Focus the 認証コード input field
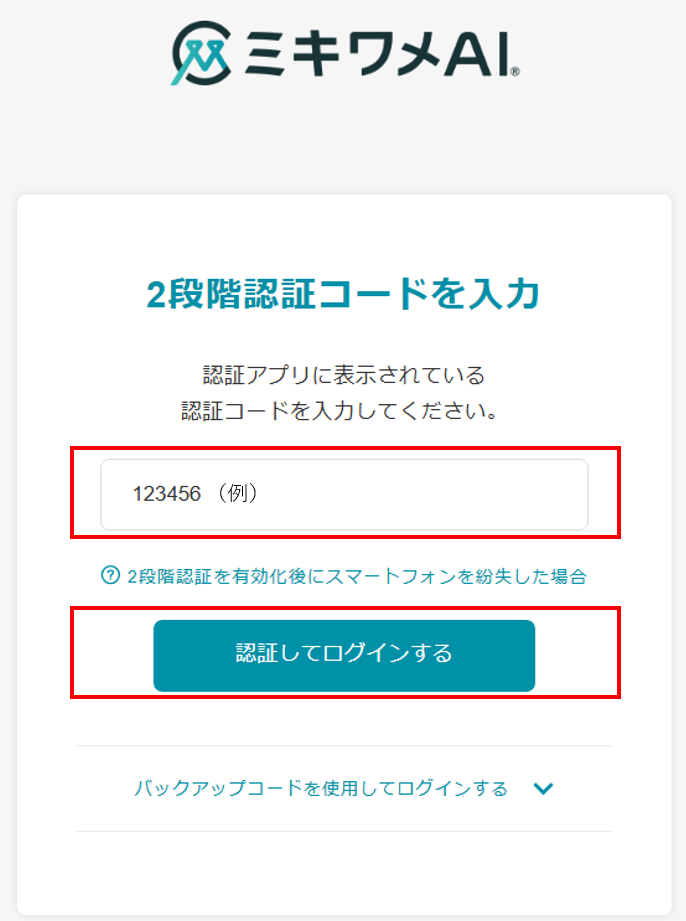This screenshot has width=686, height=921. 344,494
